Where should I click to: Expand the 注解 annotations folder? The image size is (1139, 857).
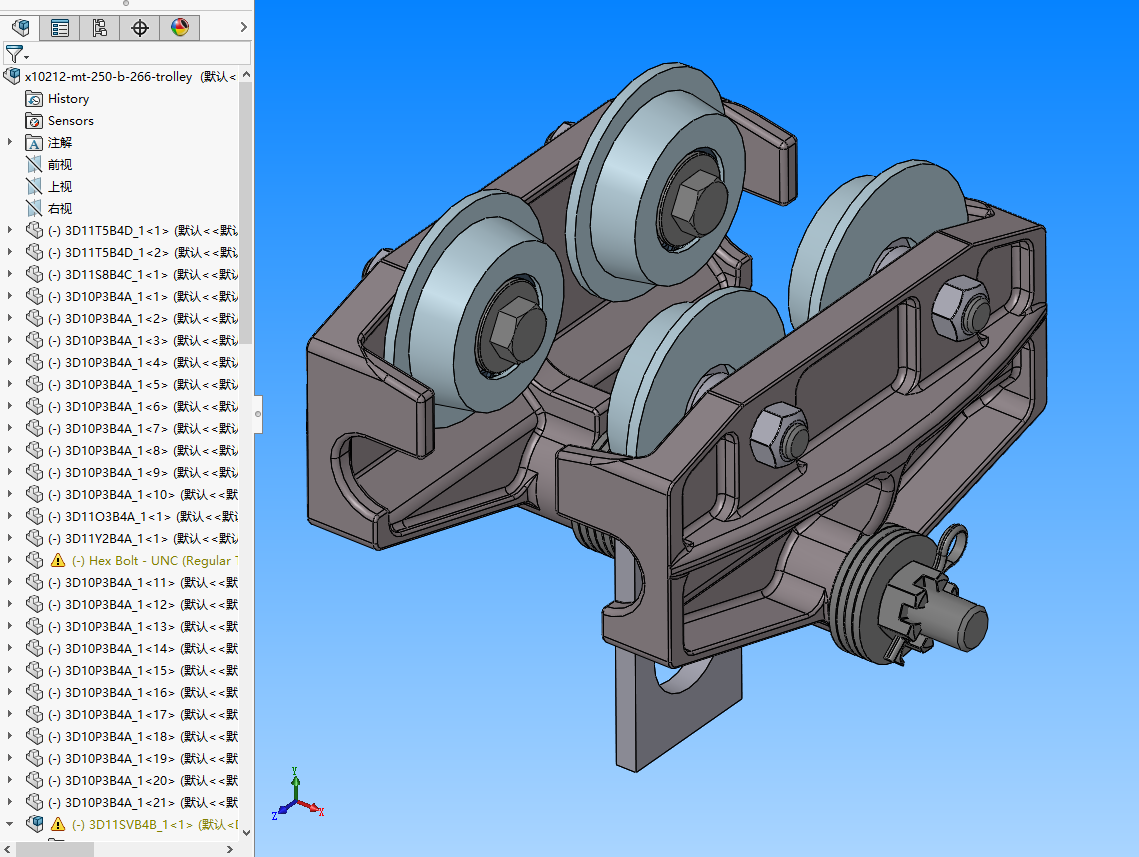9,142
